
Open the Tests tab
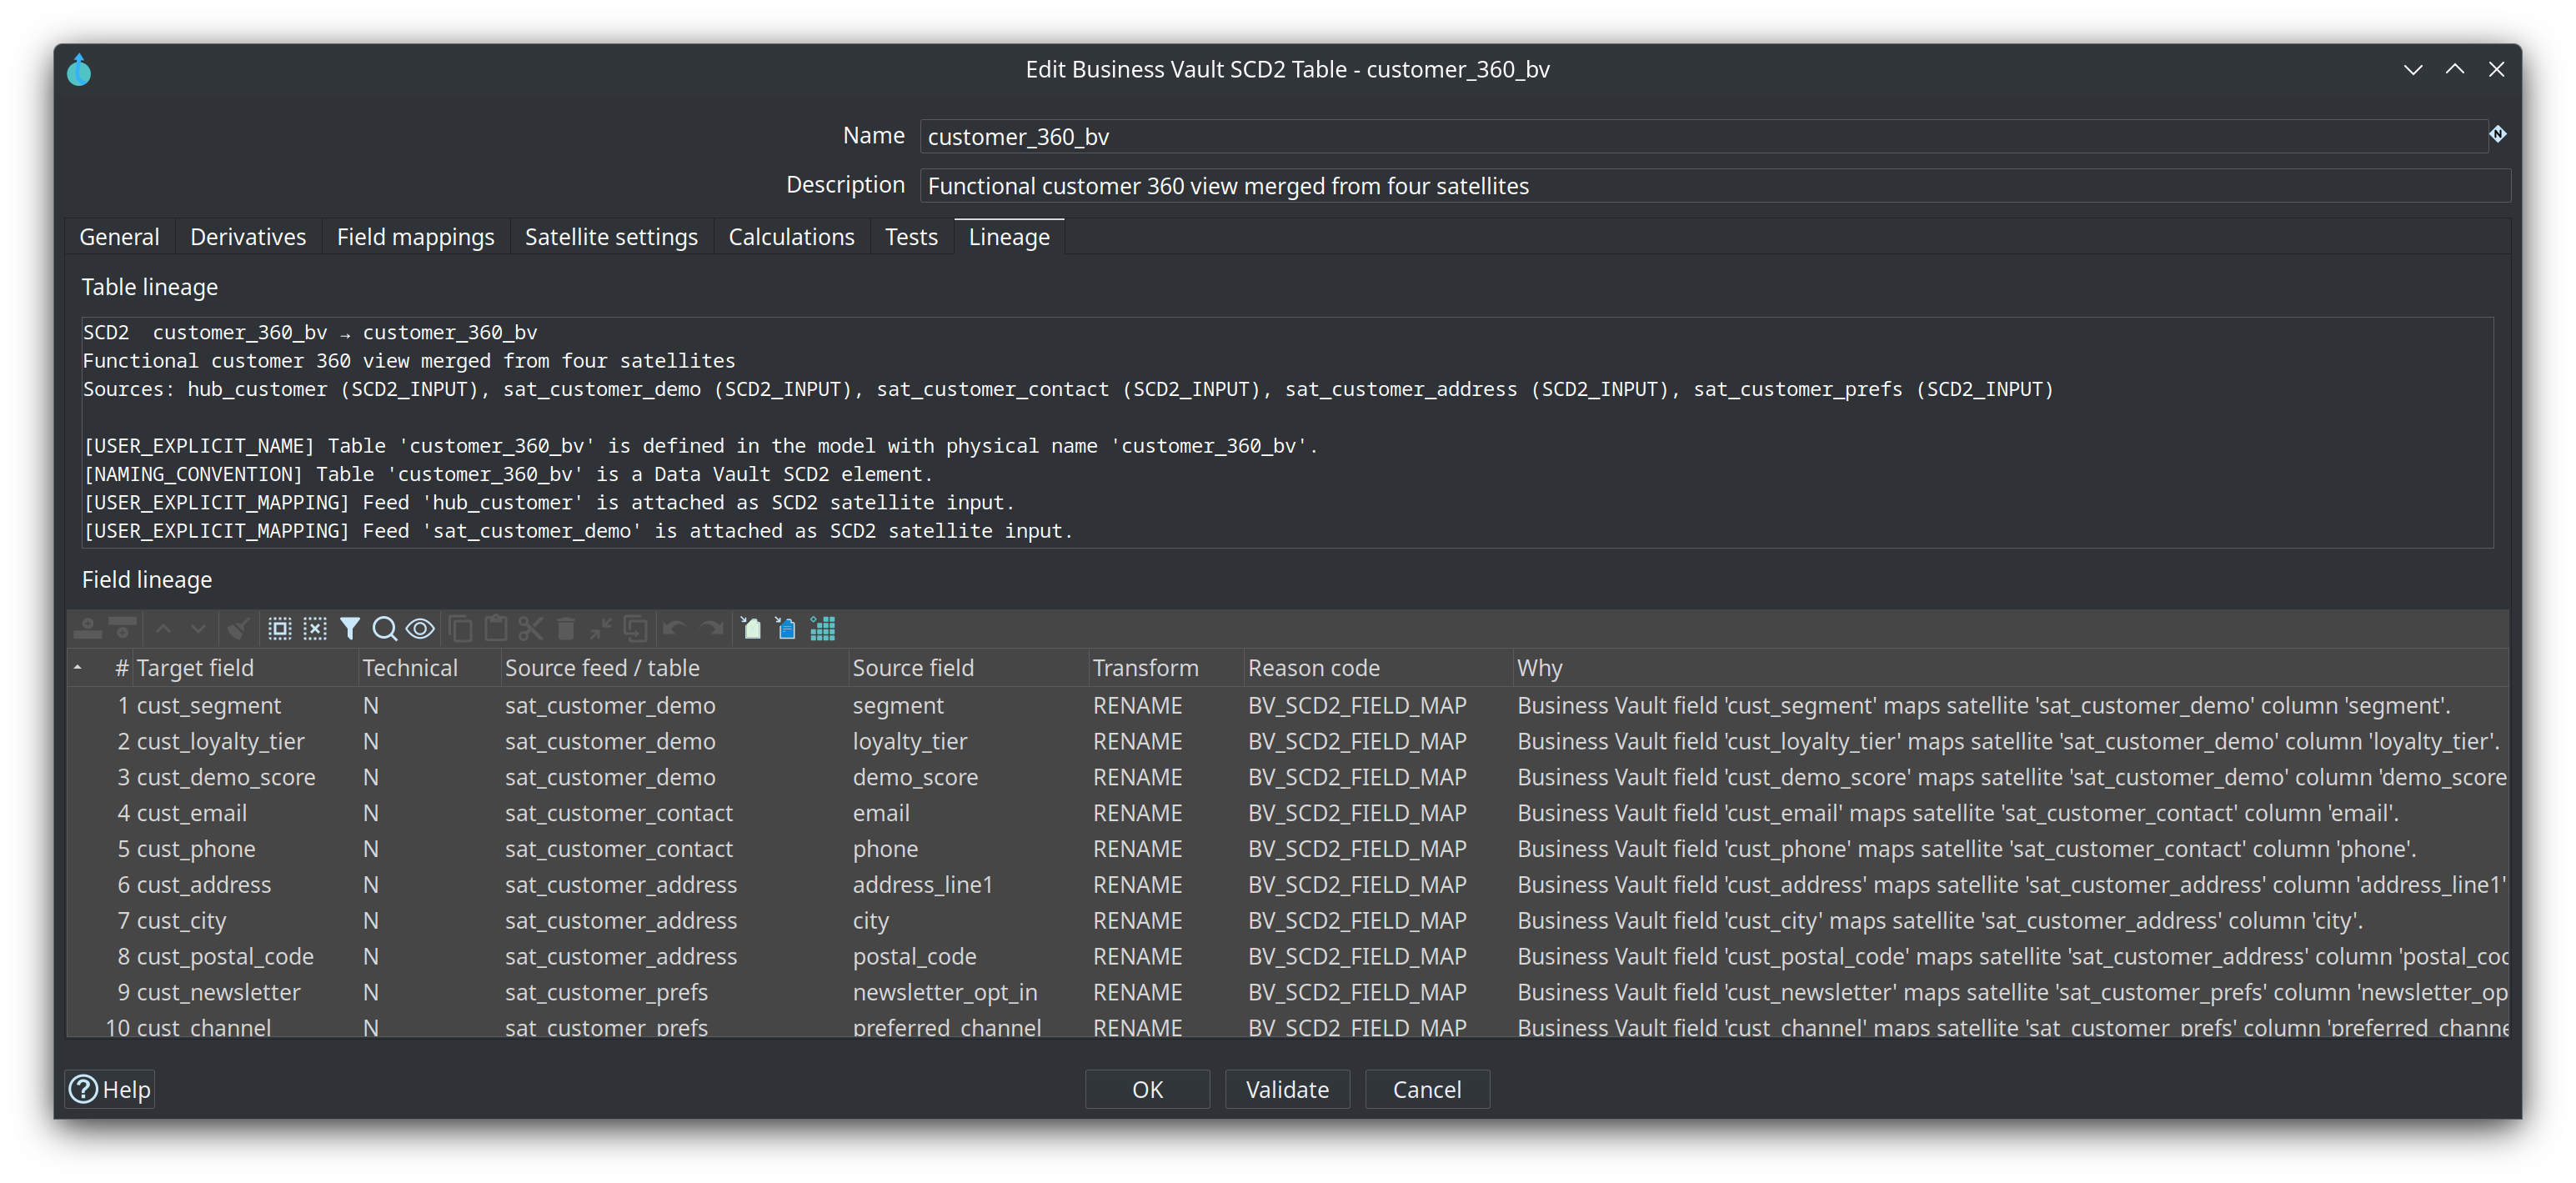click(911, 237)
